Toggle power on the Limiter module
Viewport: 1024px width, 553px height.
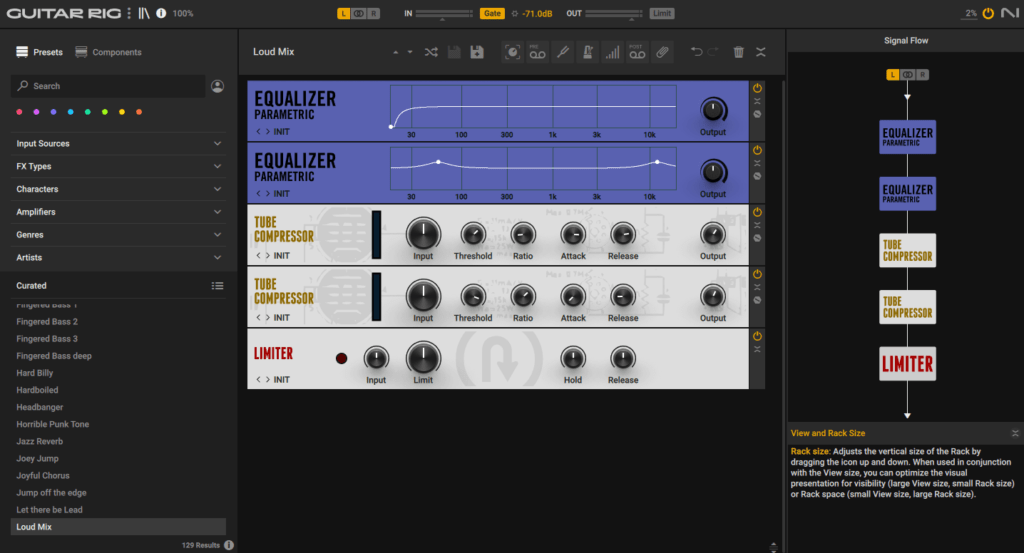[757, 337]
